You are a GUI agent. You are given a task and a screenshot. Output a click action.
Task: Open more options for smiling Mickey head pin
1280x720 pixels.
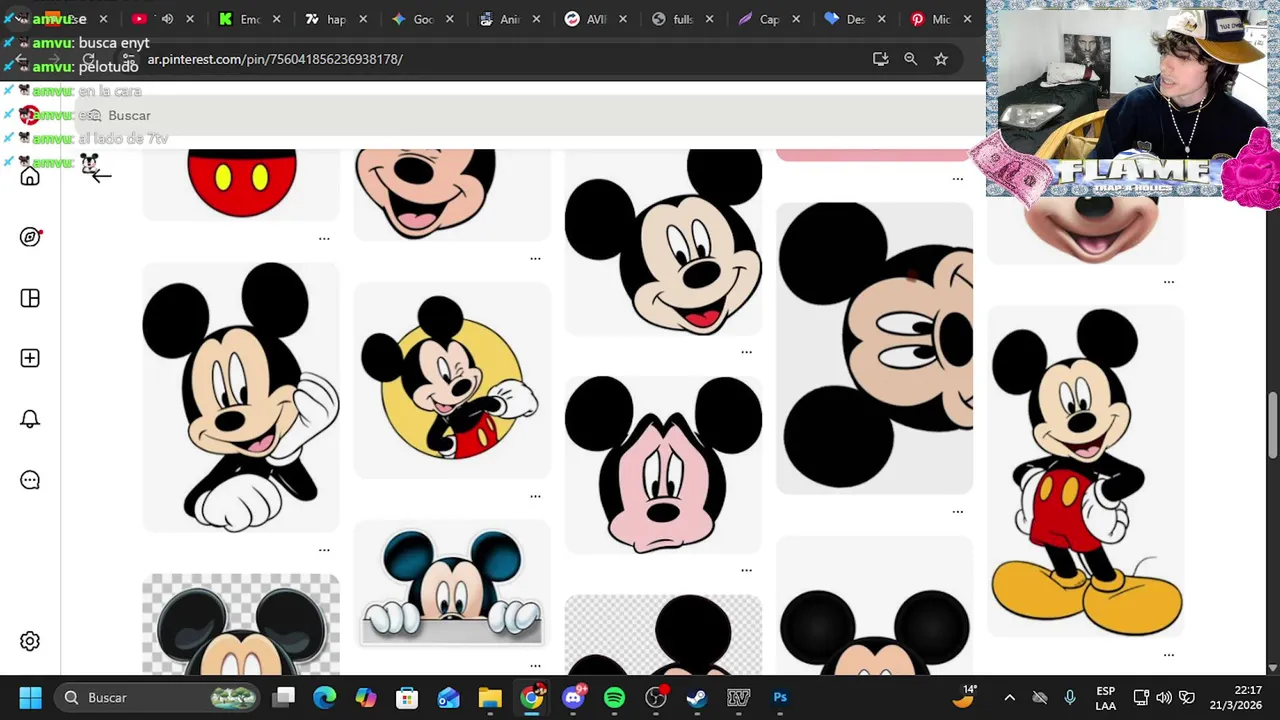tap(746, 352)
